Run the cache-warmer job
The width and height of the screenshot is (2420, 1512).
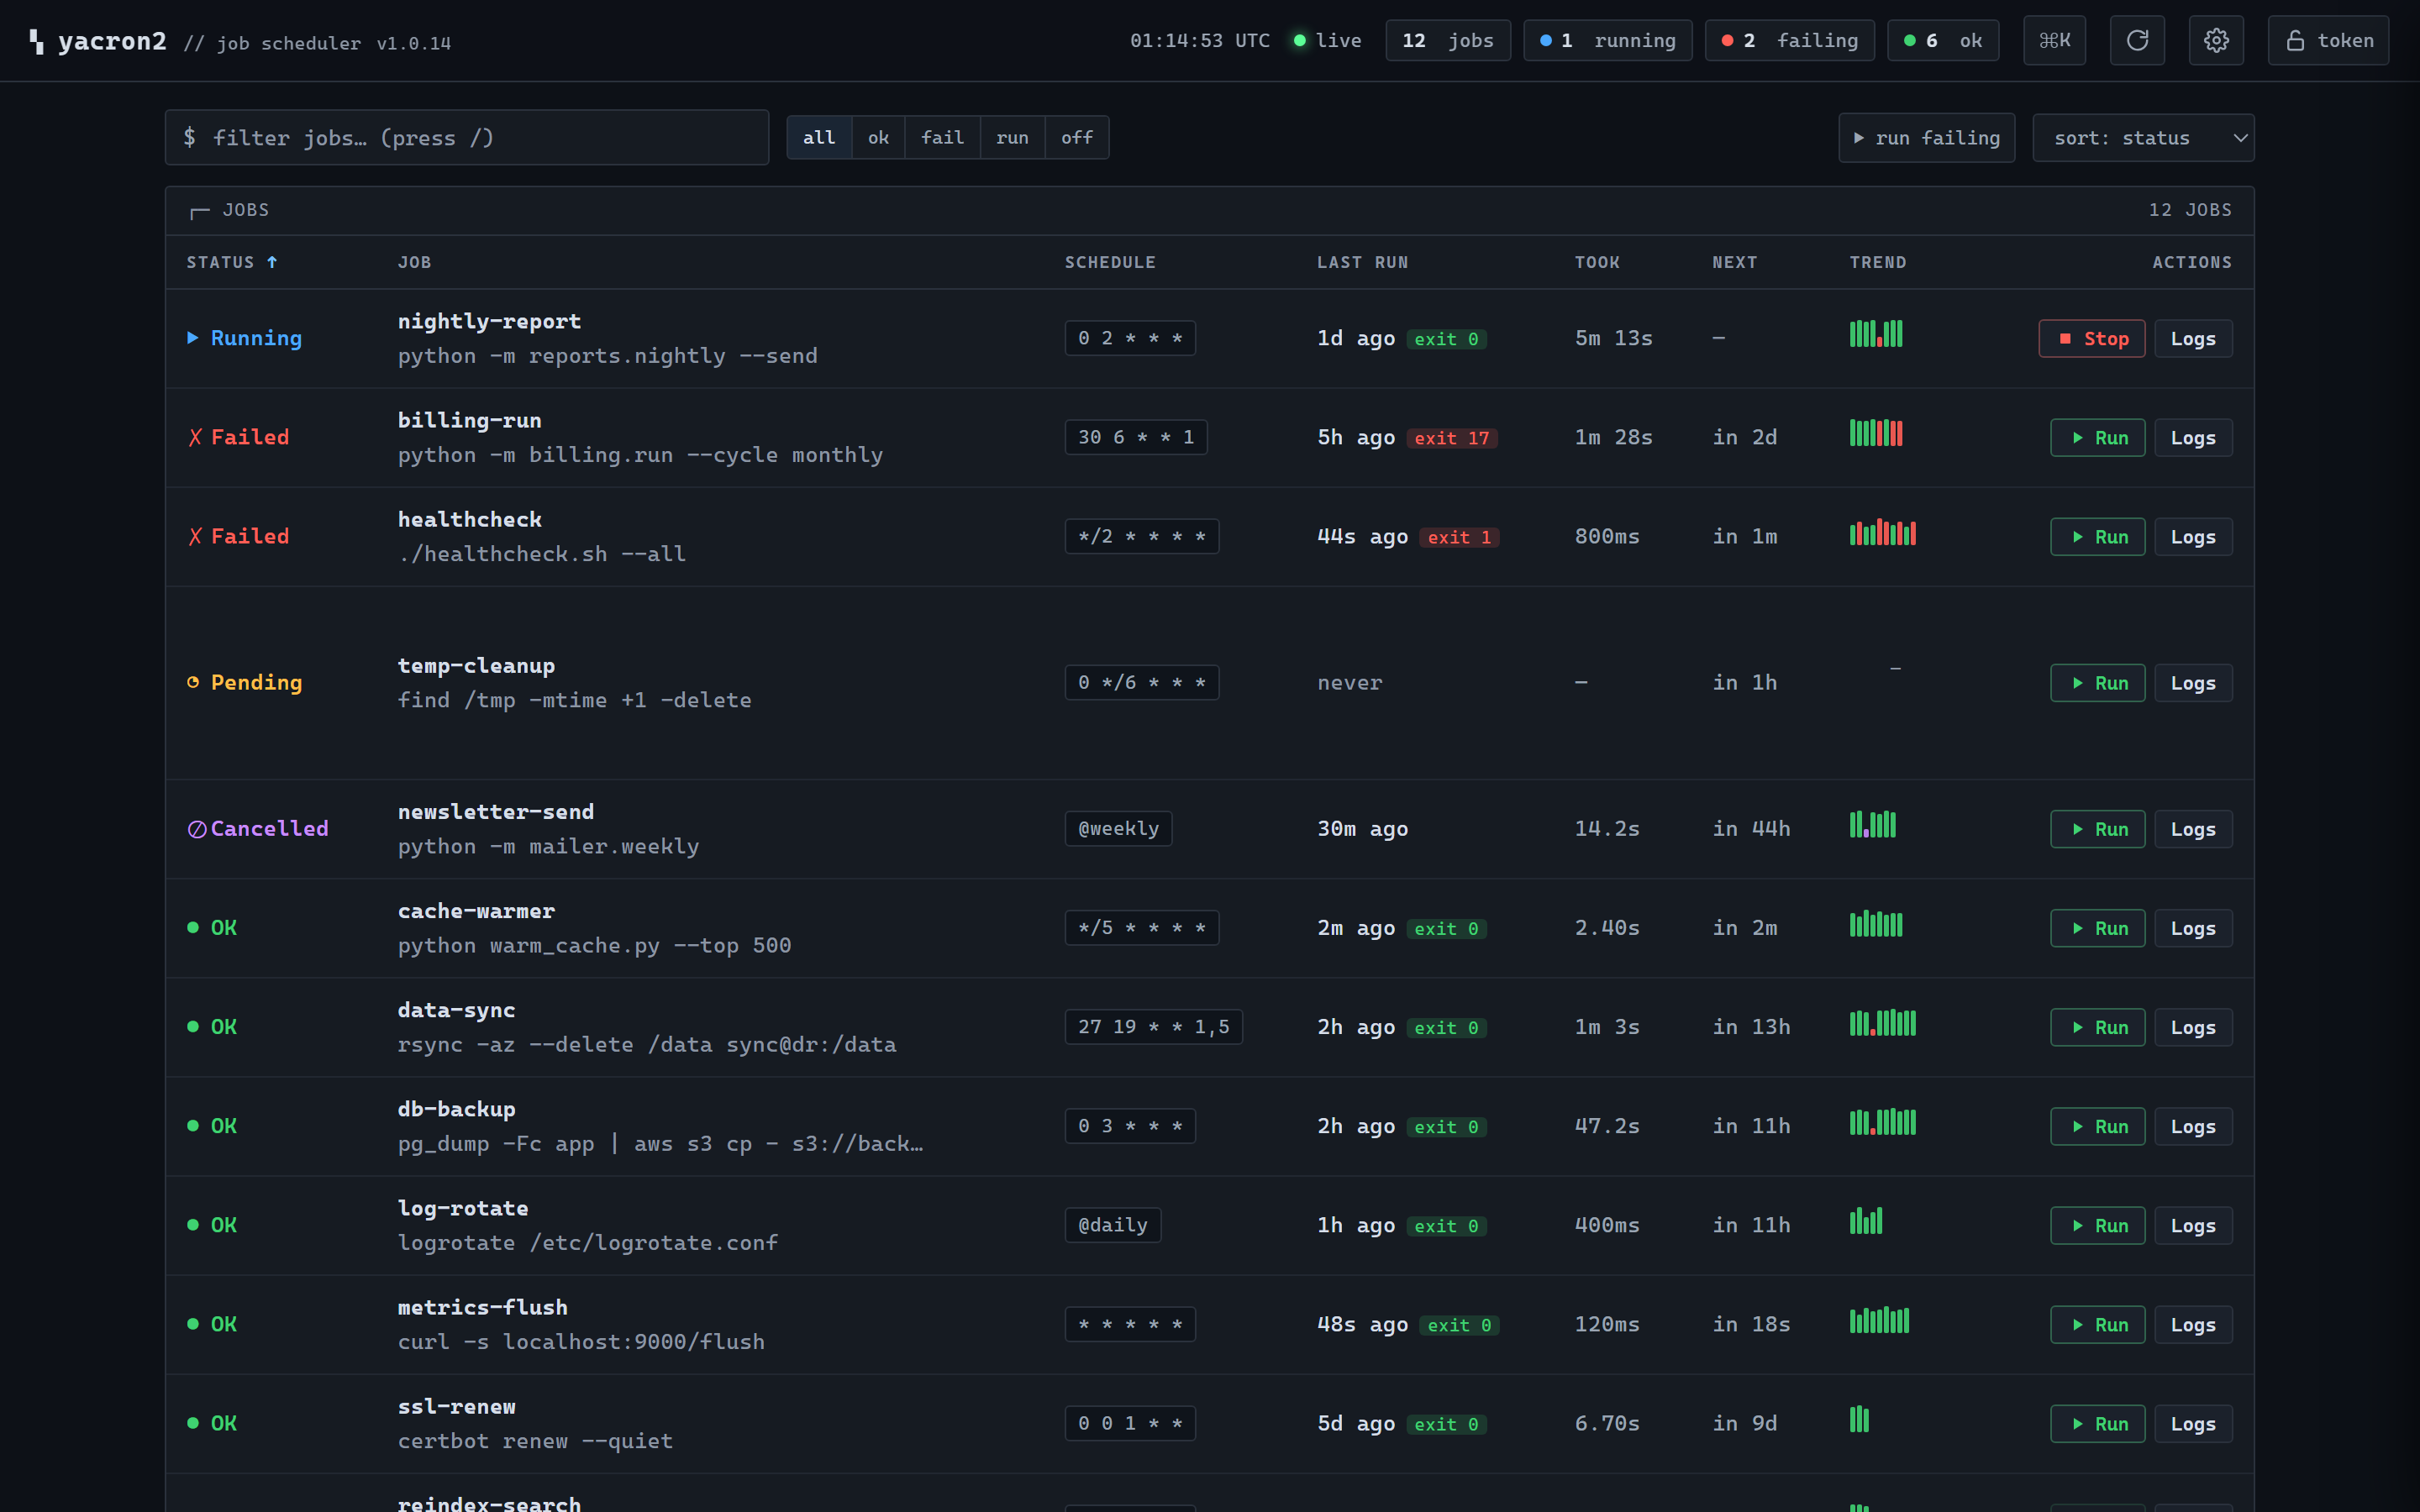point(2097,928)
